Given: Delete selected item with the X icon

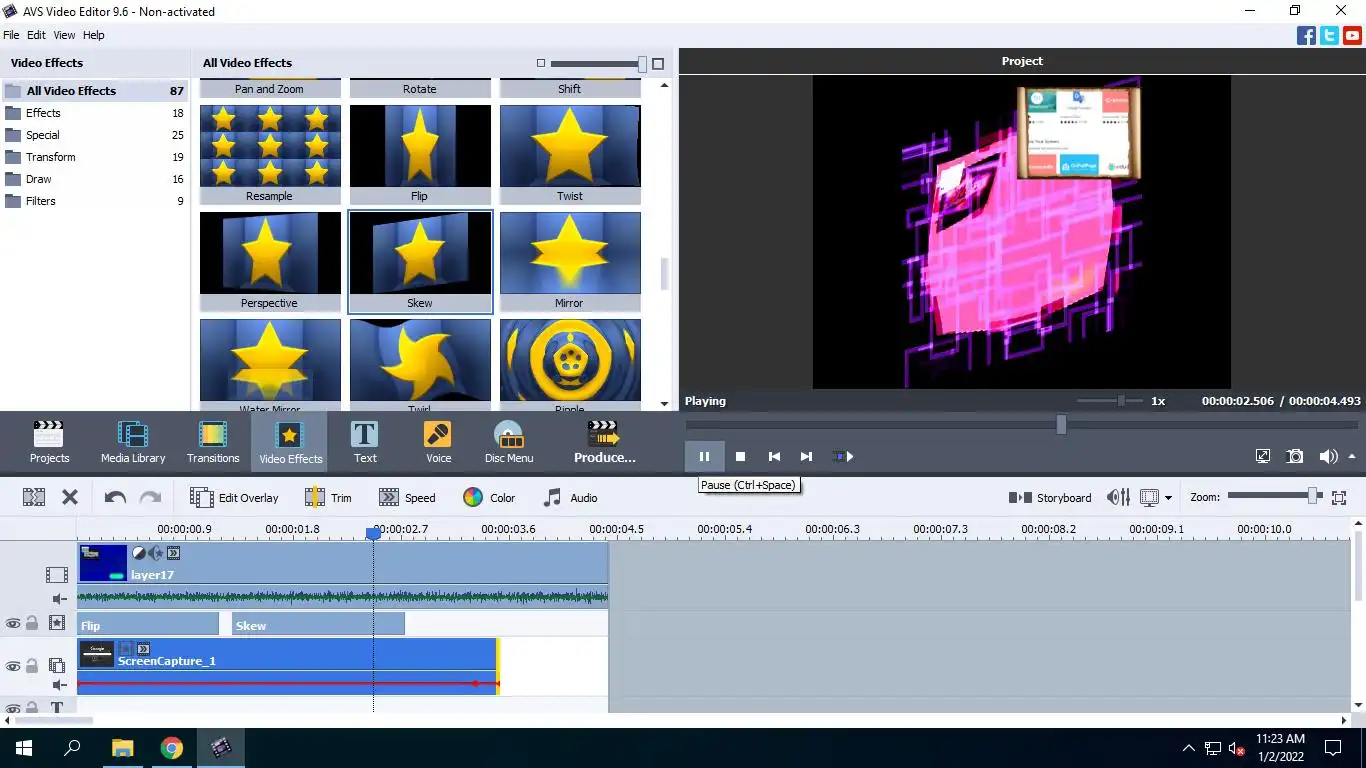Looking at the screenshot, I should 70,497.
